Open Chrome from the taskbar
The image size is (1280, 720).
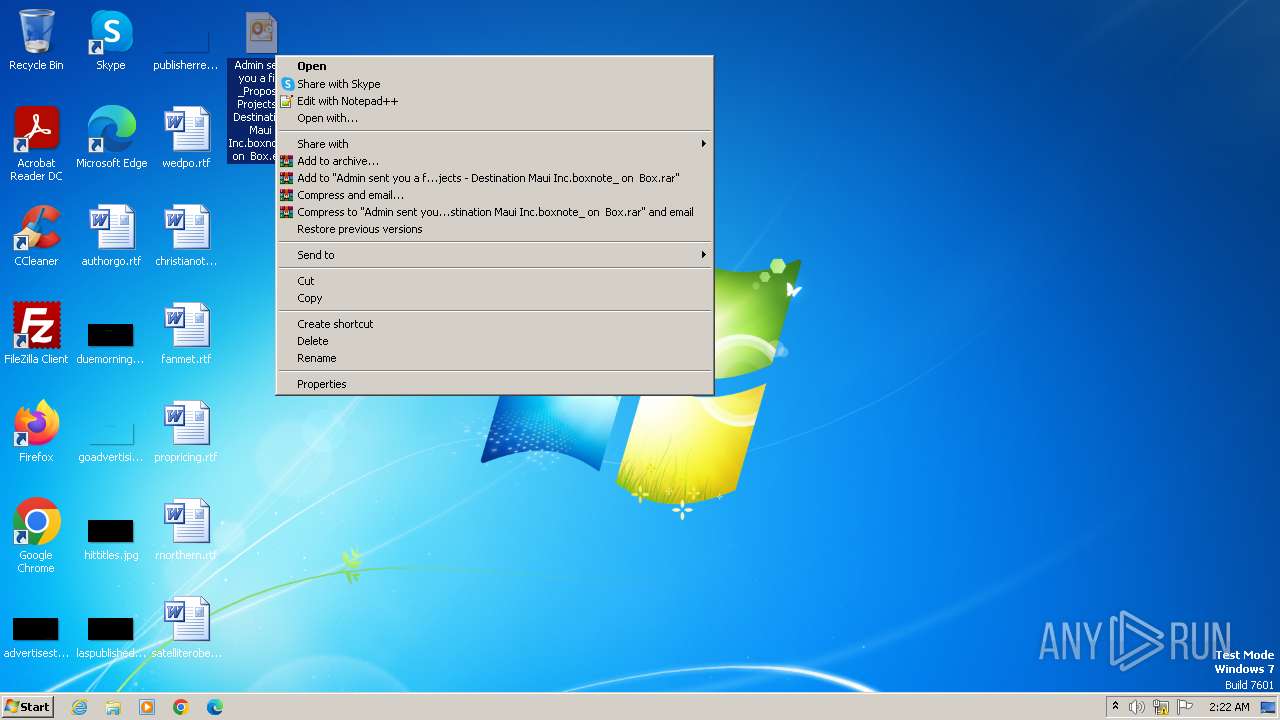(181, 707)
